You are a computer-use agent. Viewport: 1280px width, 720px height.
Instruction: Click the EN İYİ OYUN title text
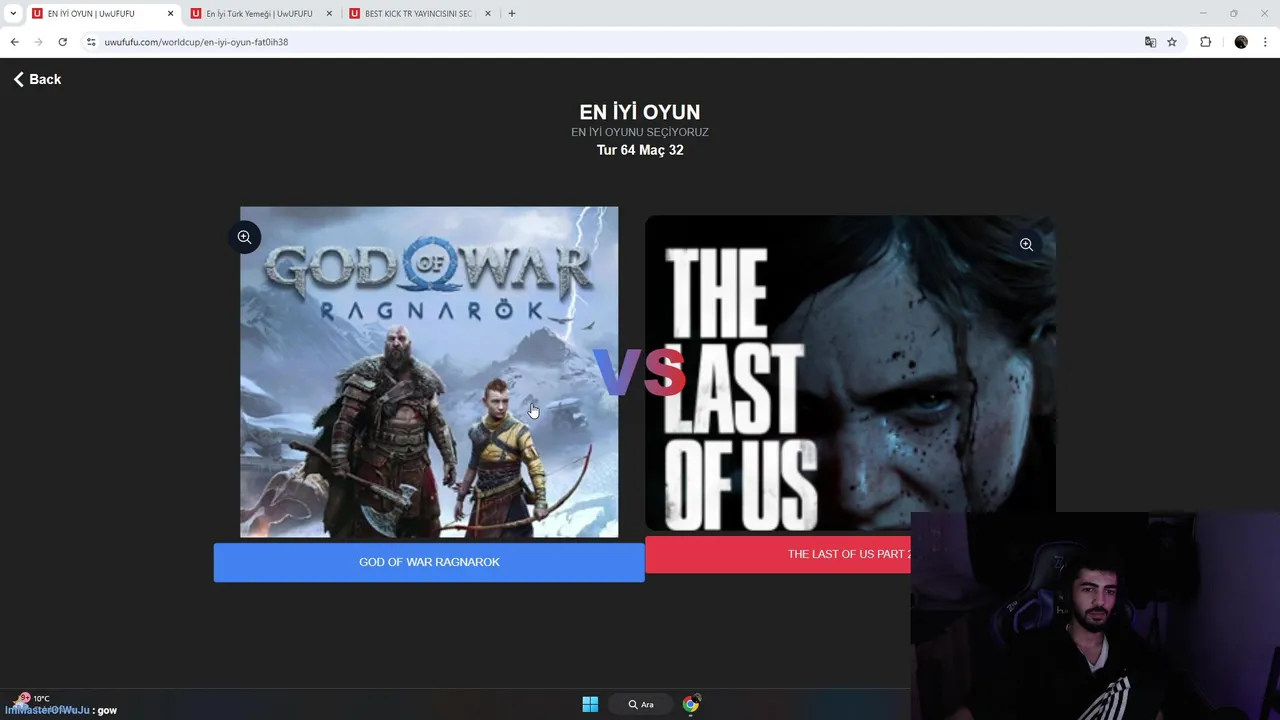[x=640, y=112]
